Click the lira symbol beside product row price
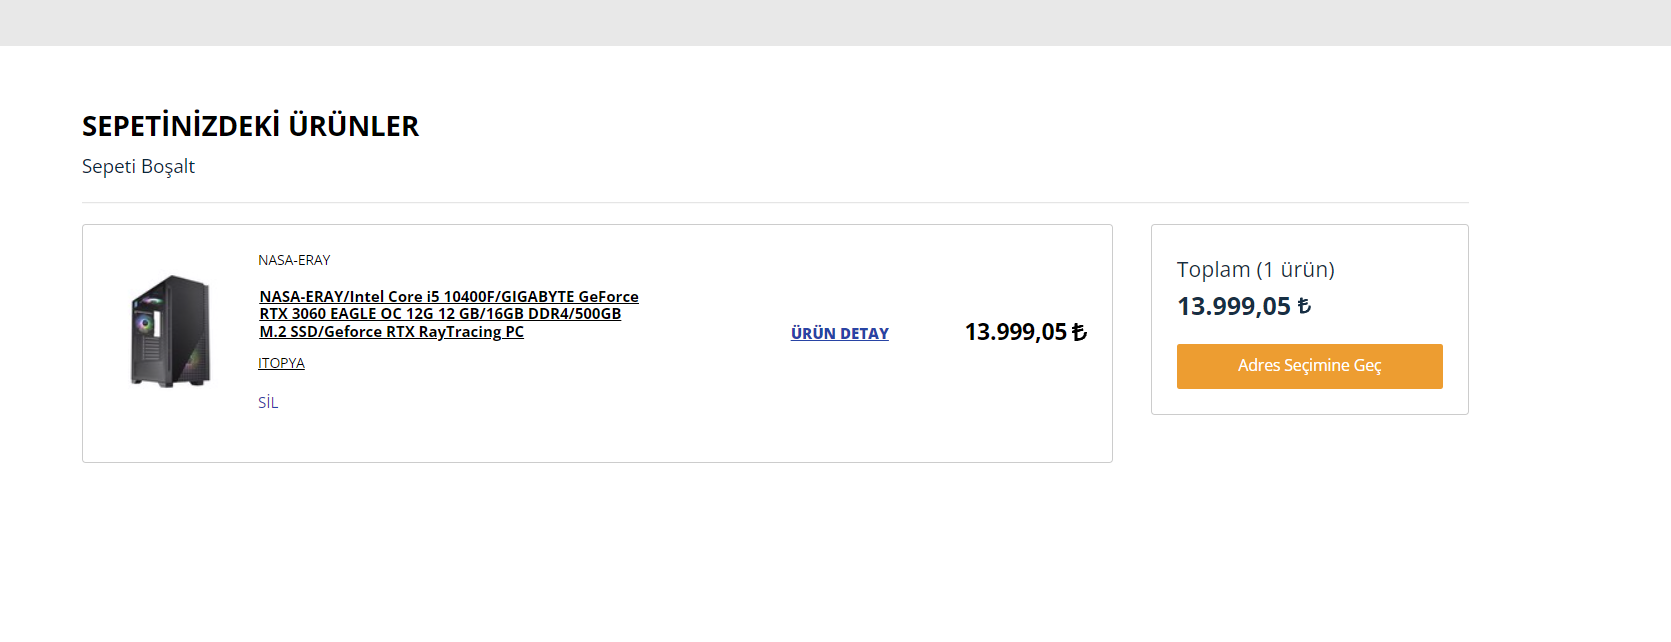This screenshot has height=642, width=1671. (1079, 332)
